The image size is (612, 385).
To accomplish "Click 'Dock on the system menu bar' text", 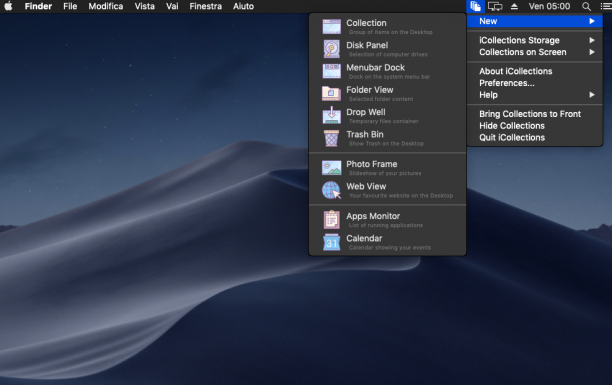I will point(390,77).
